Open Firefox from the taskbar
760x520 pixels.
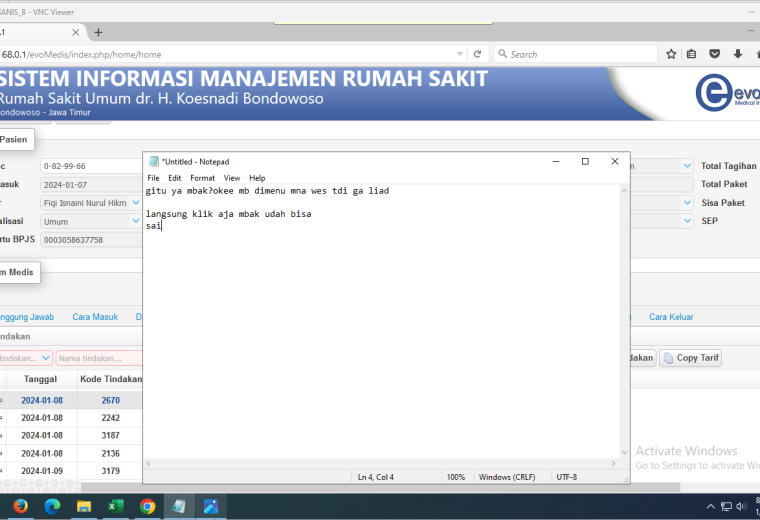point(20,506)
